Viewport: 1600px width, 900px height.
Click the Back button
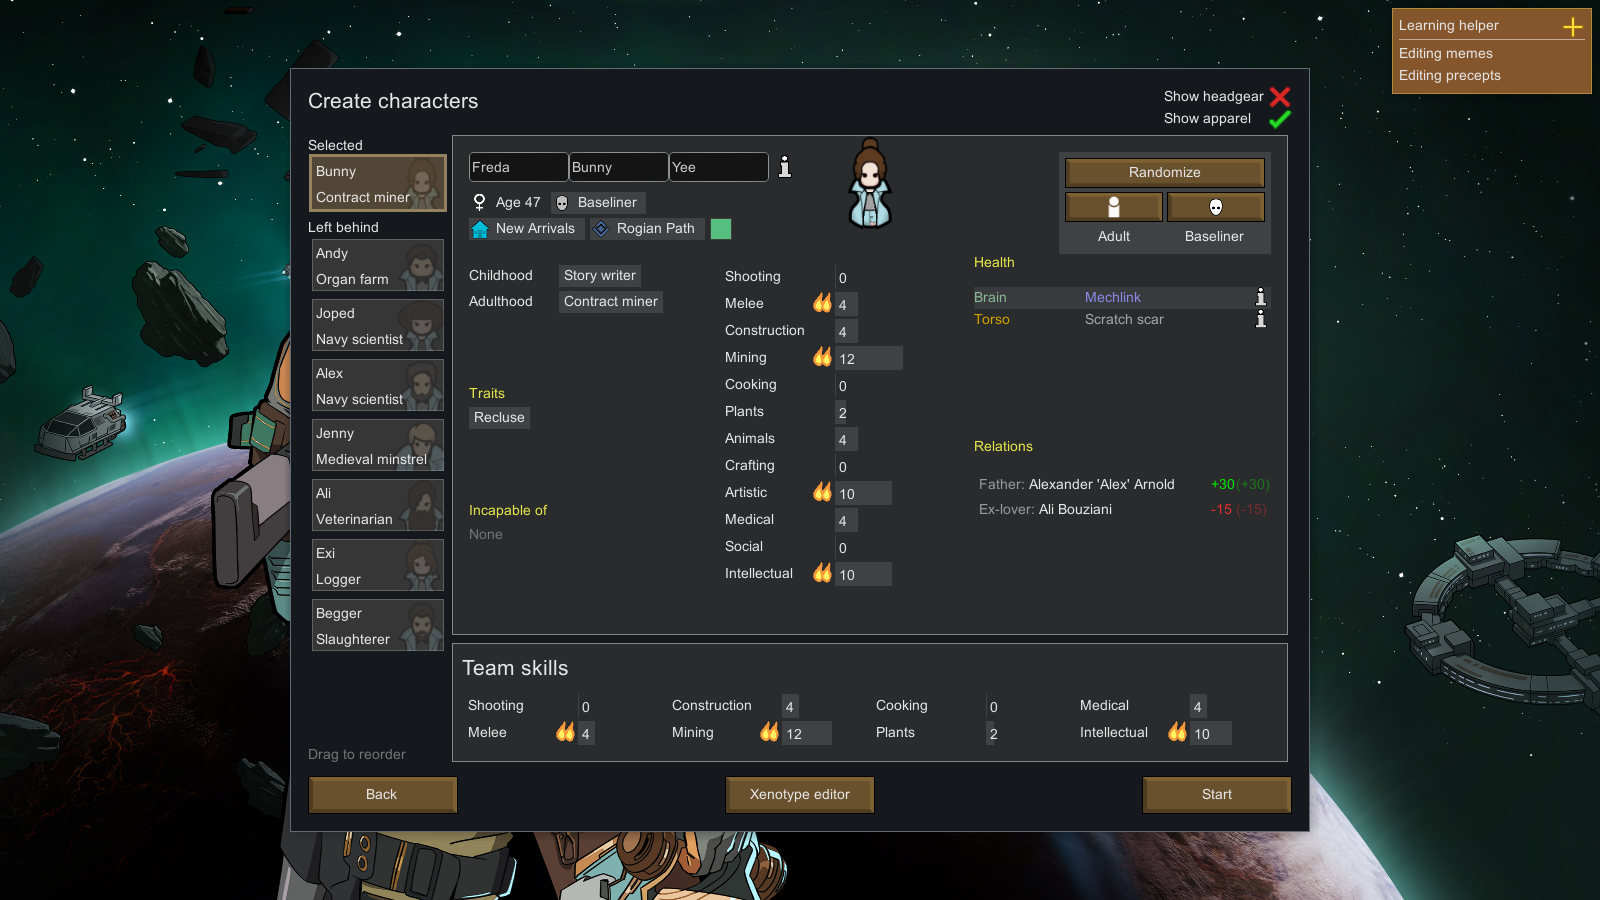click(x=382, y=795)
